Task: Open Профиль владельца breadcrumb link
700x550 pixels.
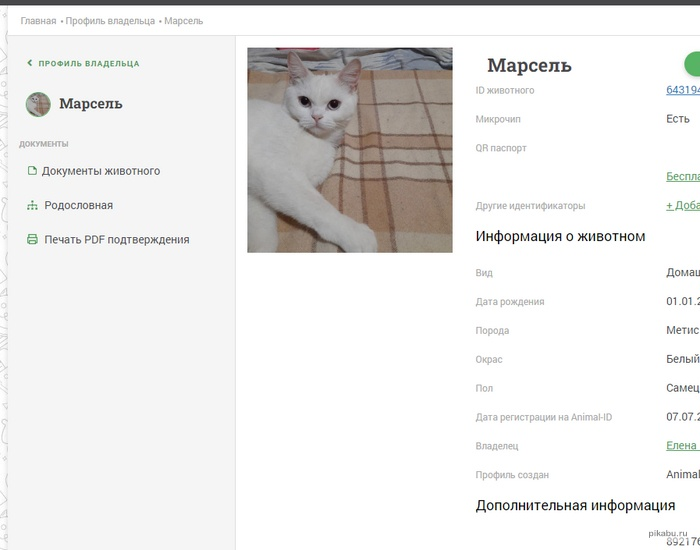Action: coord(110,21)
